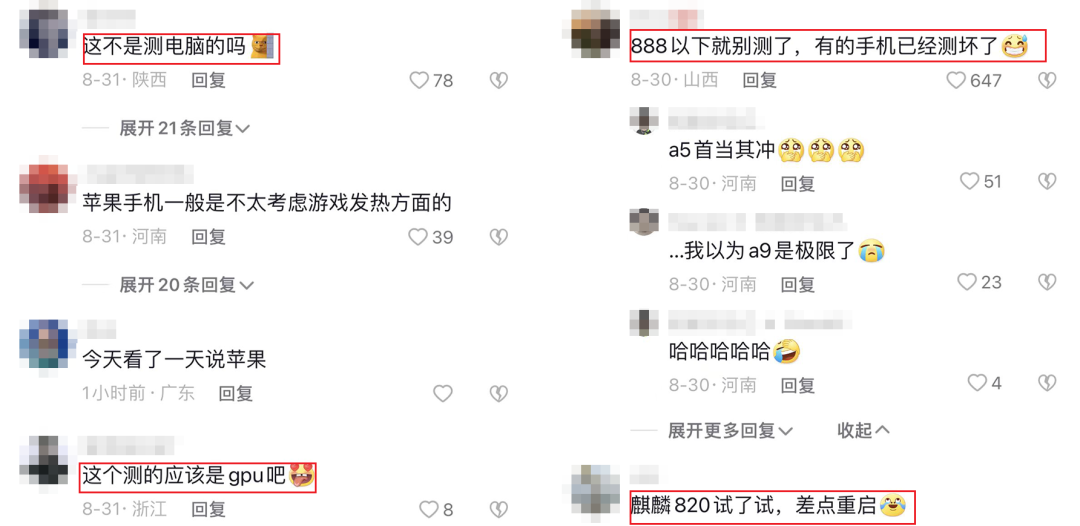Expand 展开21条回复
1080x526 pixels.
(x=185, y=128)
